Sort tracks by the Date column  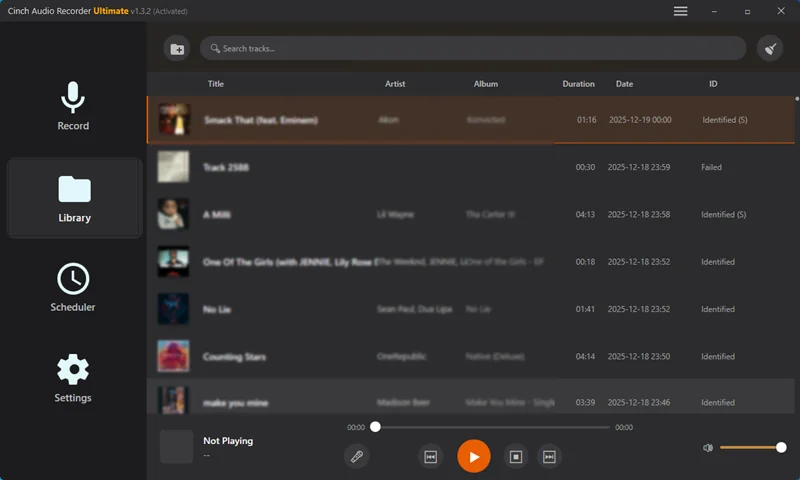[624, 84]
